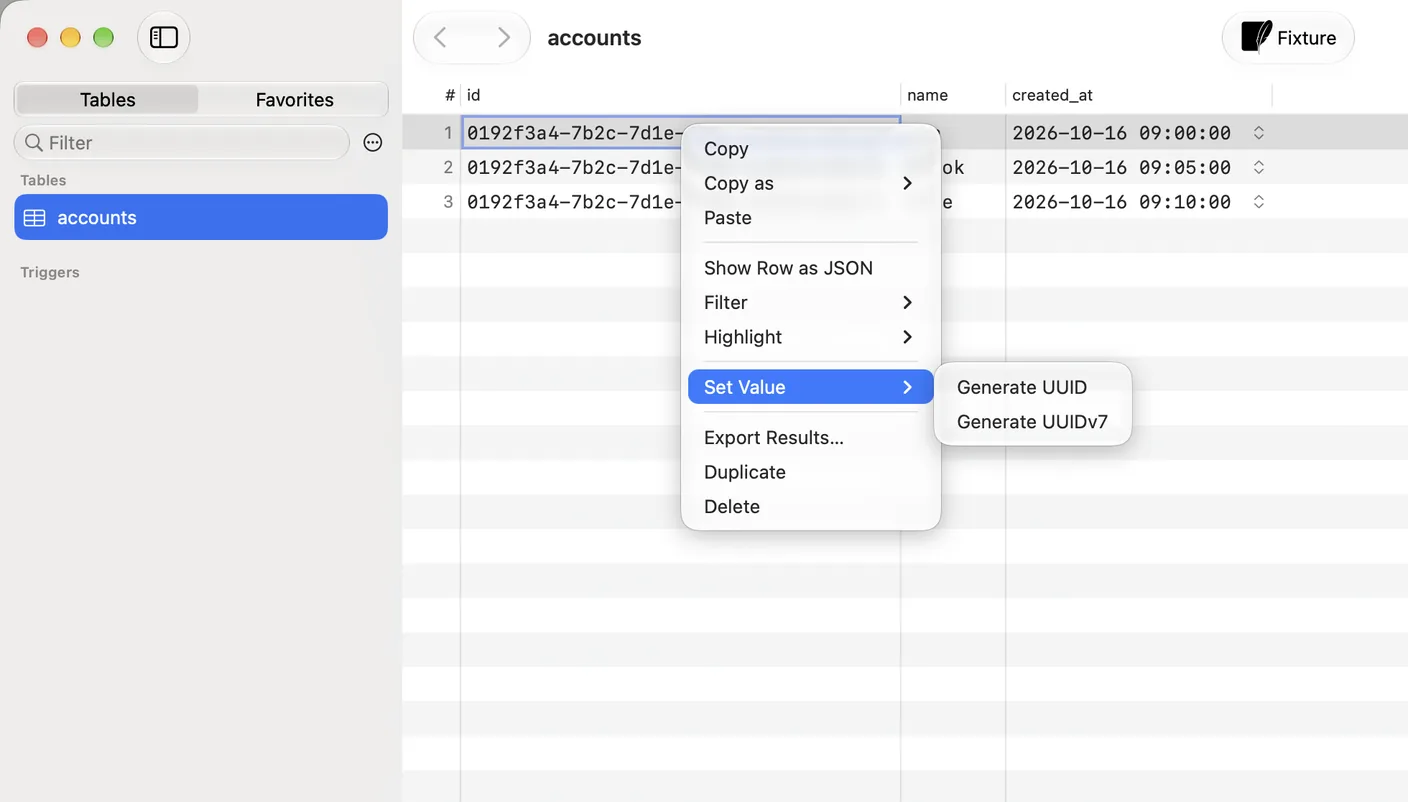The width and height of the screenshot is (1408, 802).
Task: Click the Set Value submenu chevron
Action: [907, 387]
